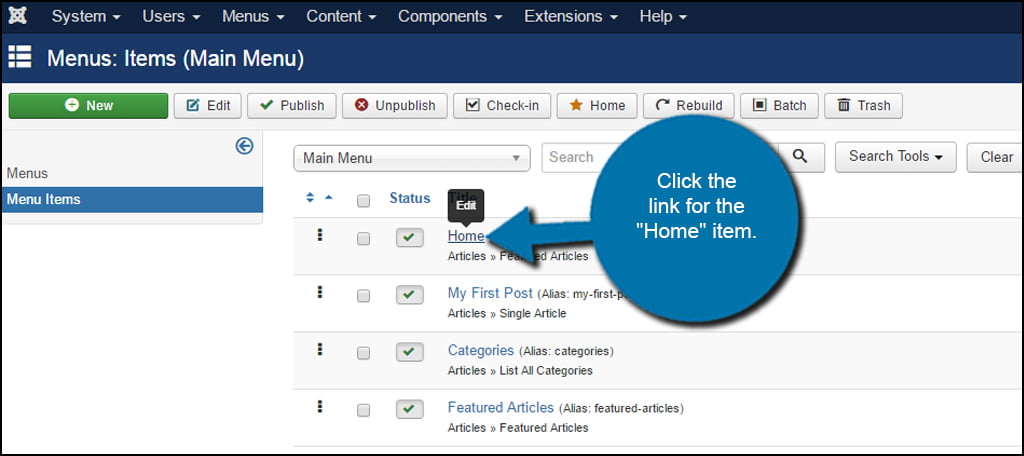Click 'Articles » List All Categories' text
This screenshot has width=1024, height=456.
(x=520, y=370)
